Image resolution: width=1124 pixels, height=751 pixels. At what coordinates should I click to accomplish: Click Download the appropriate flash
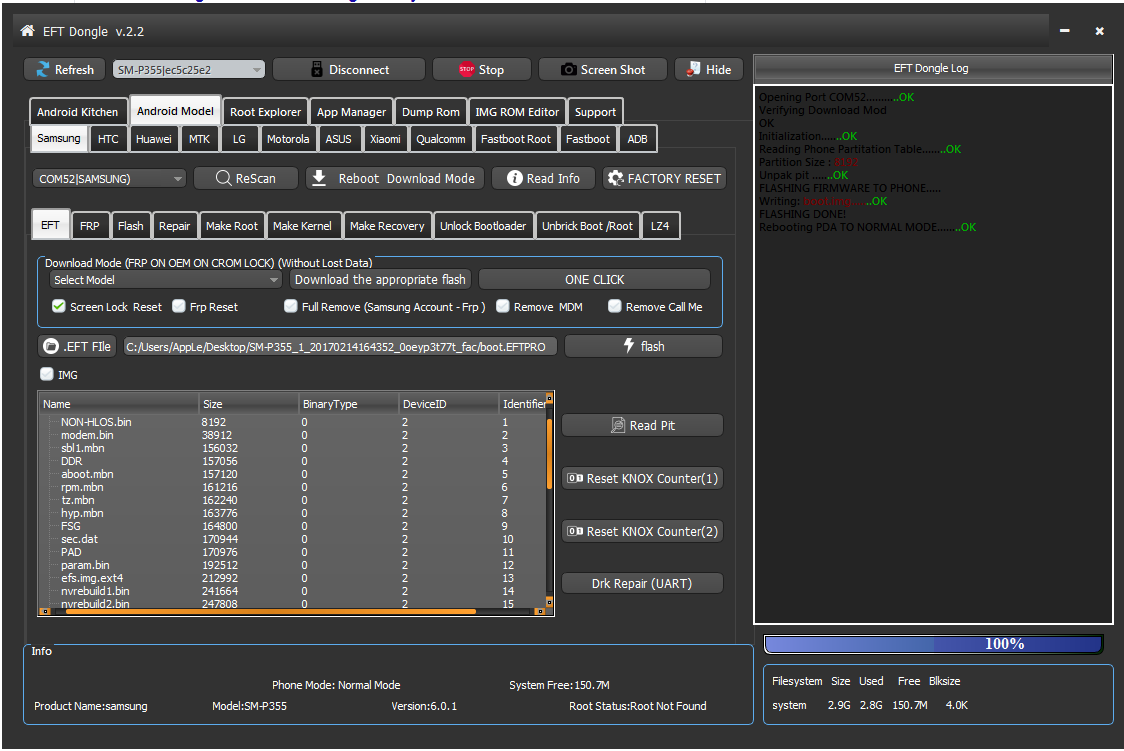click(380, 279)
